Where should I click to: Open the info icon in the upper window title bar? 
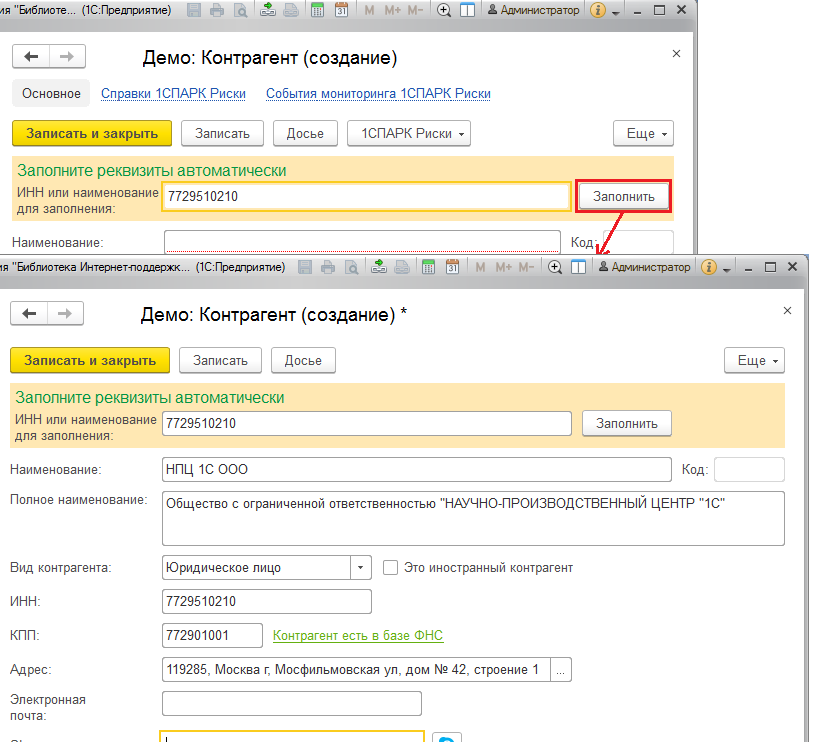tap(598, 10)
